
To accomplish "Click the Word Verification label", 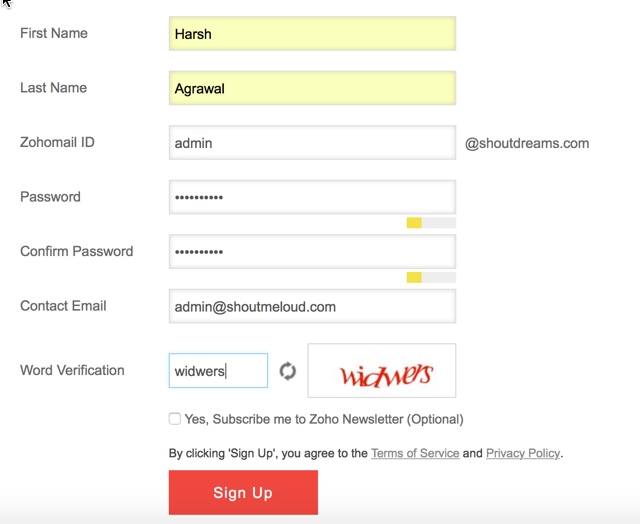I will (x=72, y=370).
